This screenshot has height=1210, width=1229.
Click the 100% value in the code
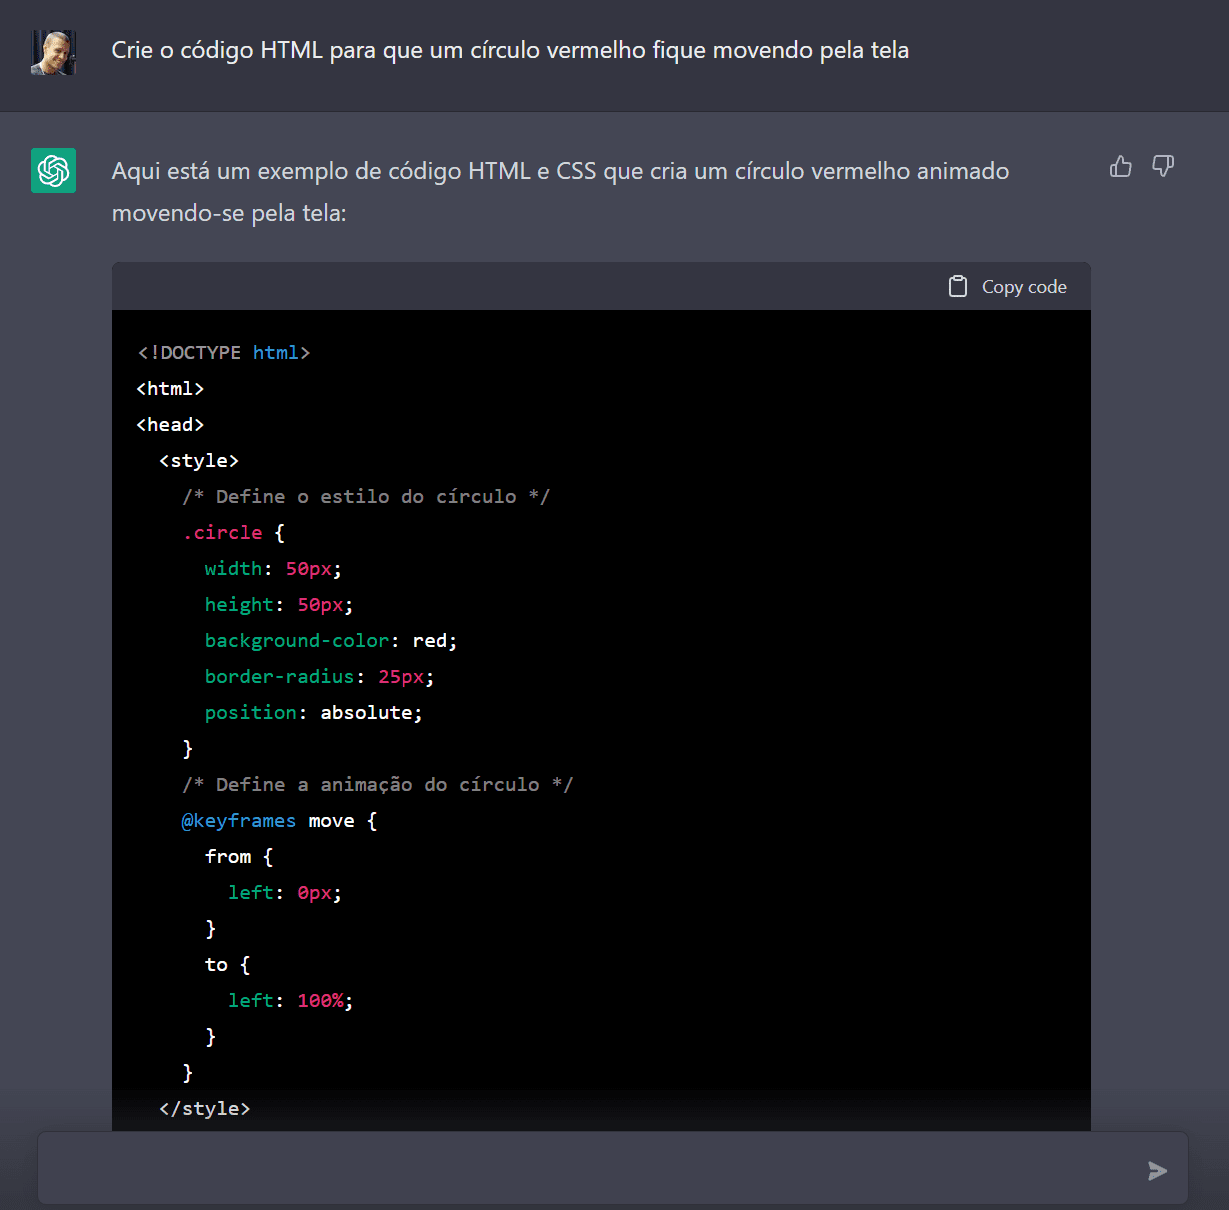(321, 1001)
